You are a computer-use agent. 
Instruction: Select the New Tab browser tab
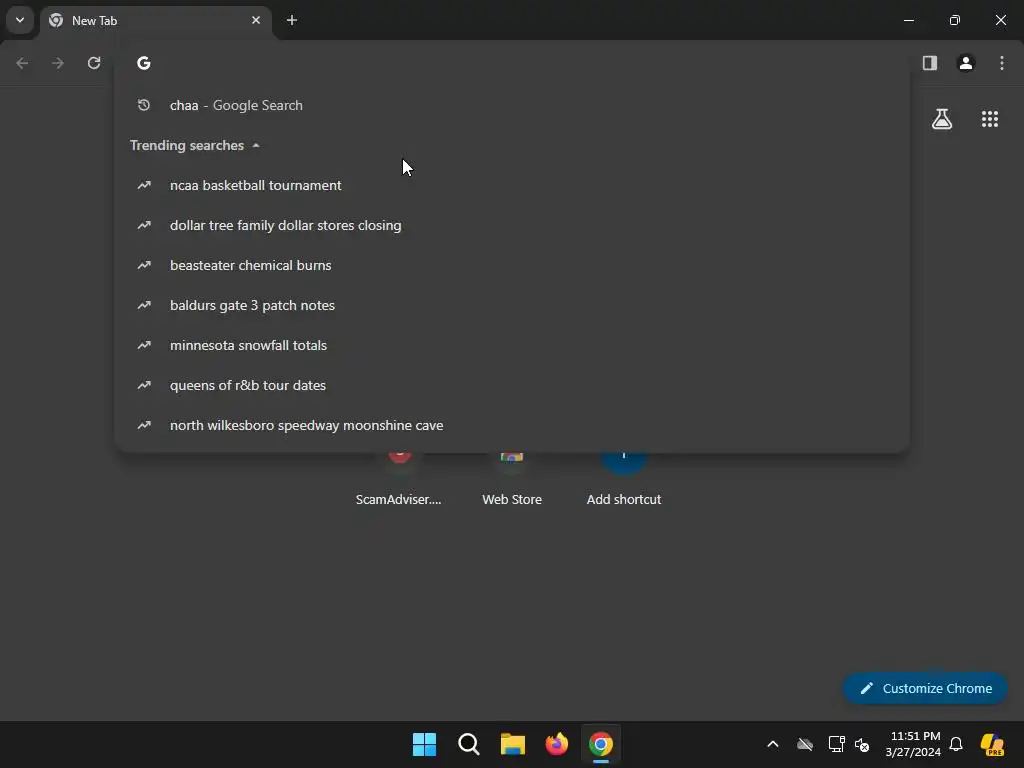[157, 20]
